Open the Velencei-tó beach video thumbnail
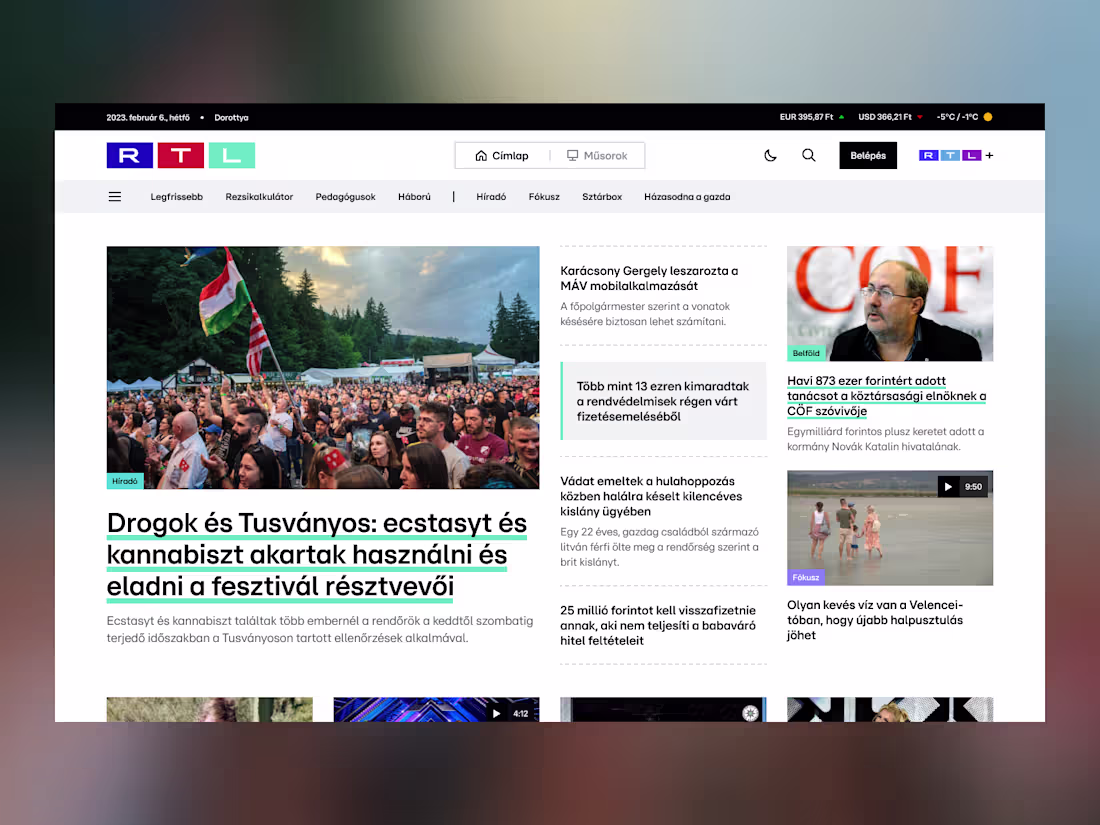Viewport: 1100px width, 825px height. tap(890, 528)
